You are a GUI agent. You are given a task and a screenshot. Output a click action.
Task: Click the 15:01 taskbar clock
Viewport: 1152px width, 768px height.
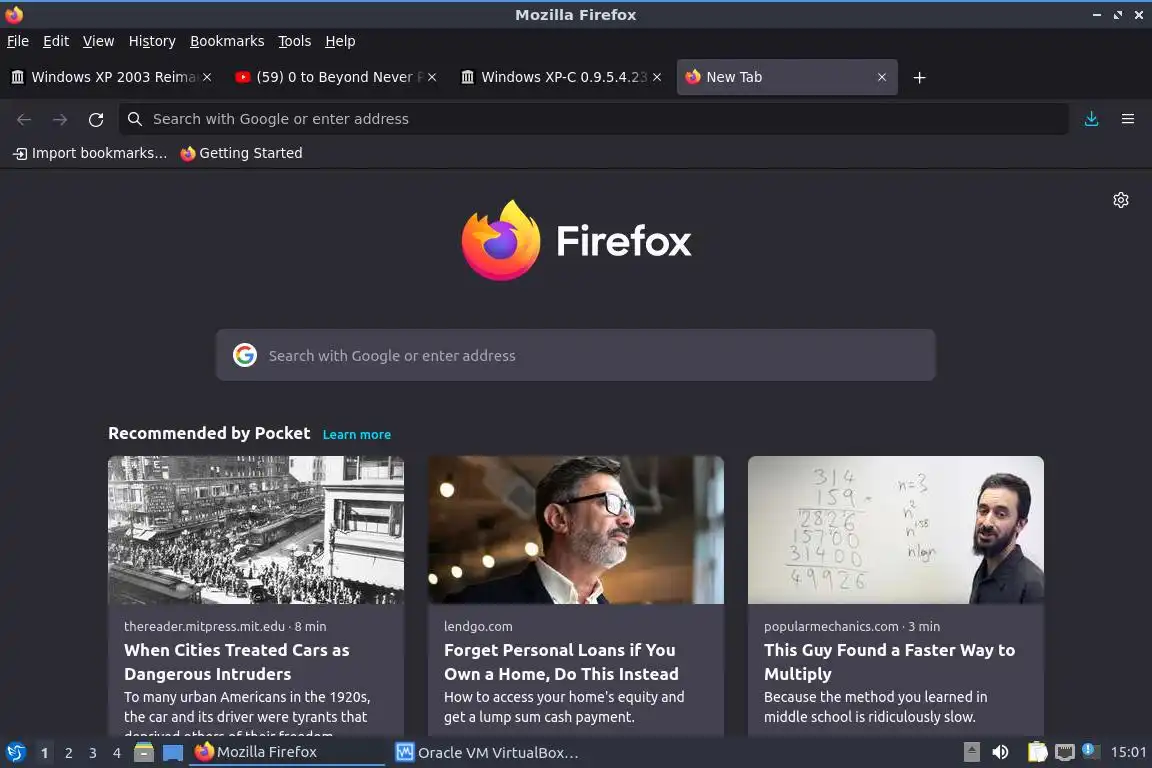(1128, 752)
